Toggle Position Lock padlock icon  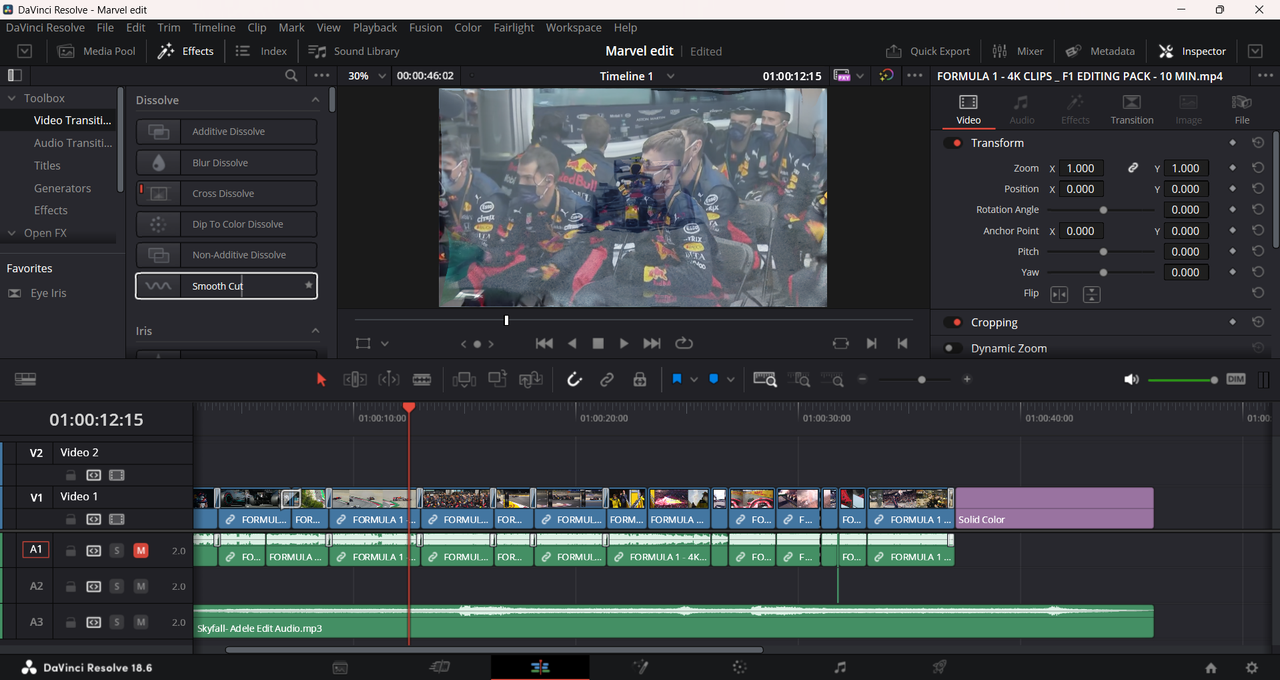[x=640, y=380]
